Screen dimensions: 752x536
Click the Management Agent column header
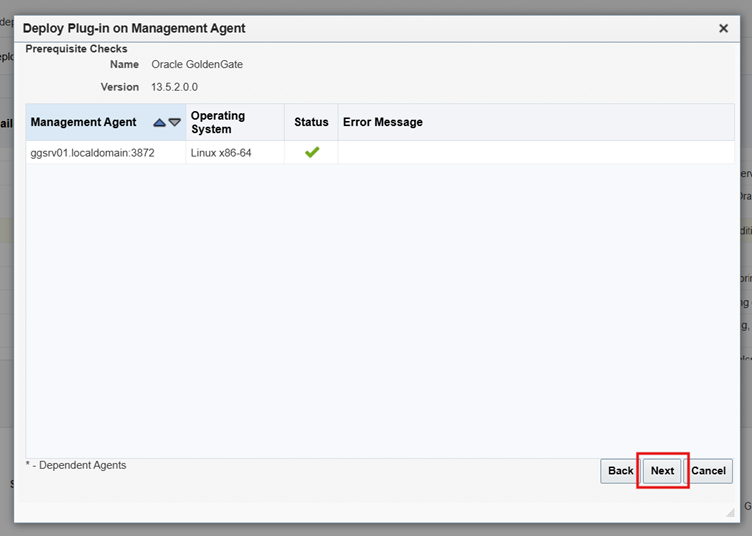pyautogui.click(x=83, y=122)
